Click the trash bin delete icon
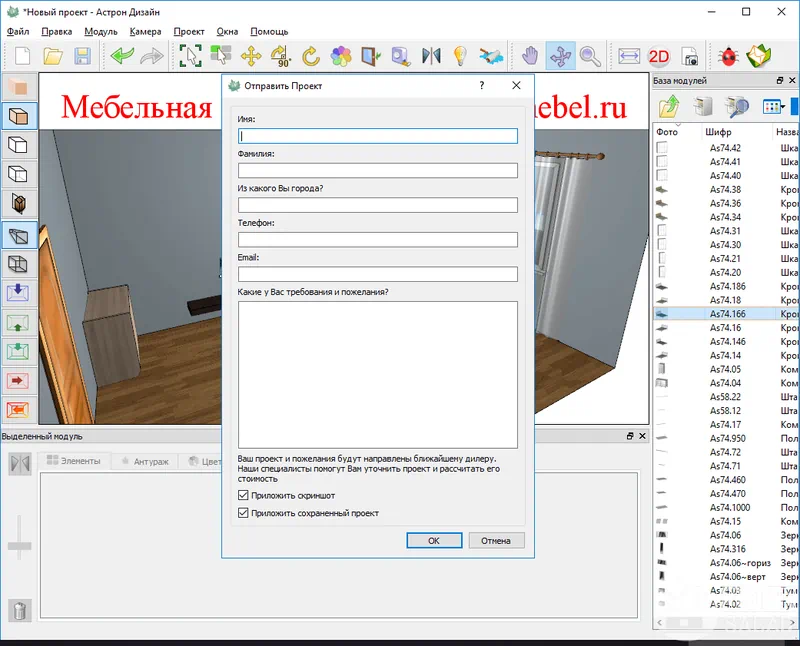This screenshot has height=646, width=800. pyautogui.click(x=20, y=610)
